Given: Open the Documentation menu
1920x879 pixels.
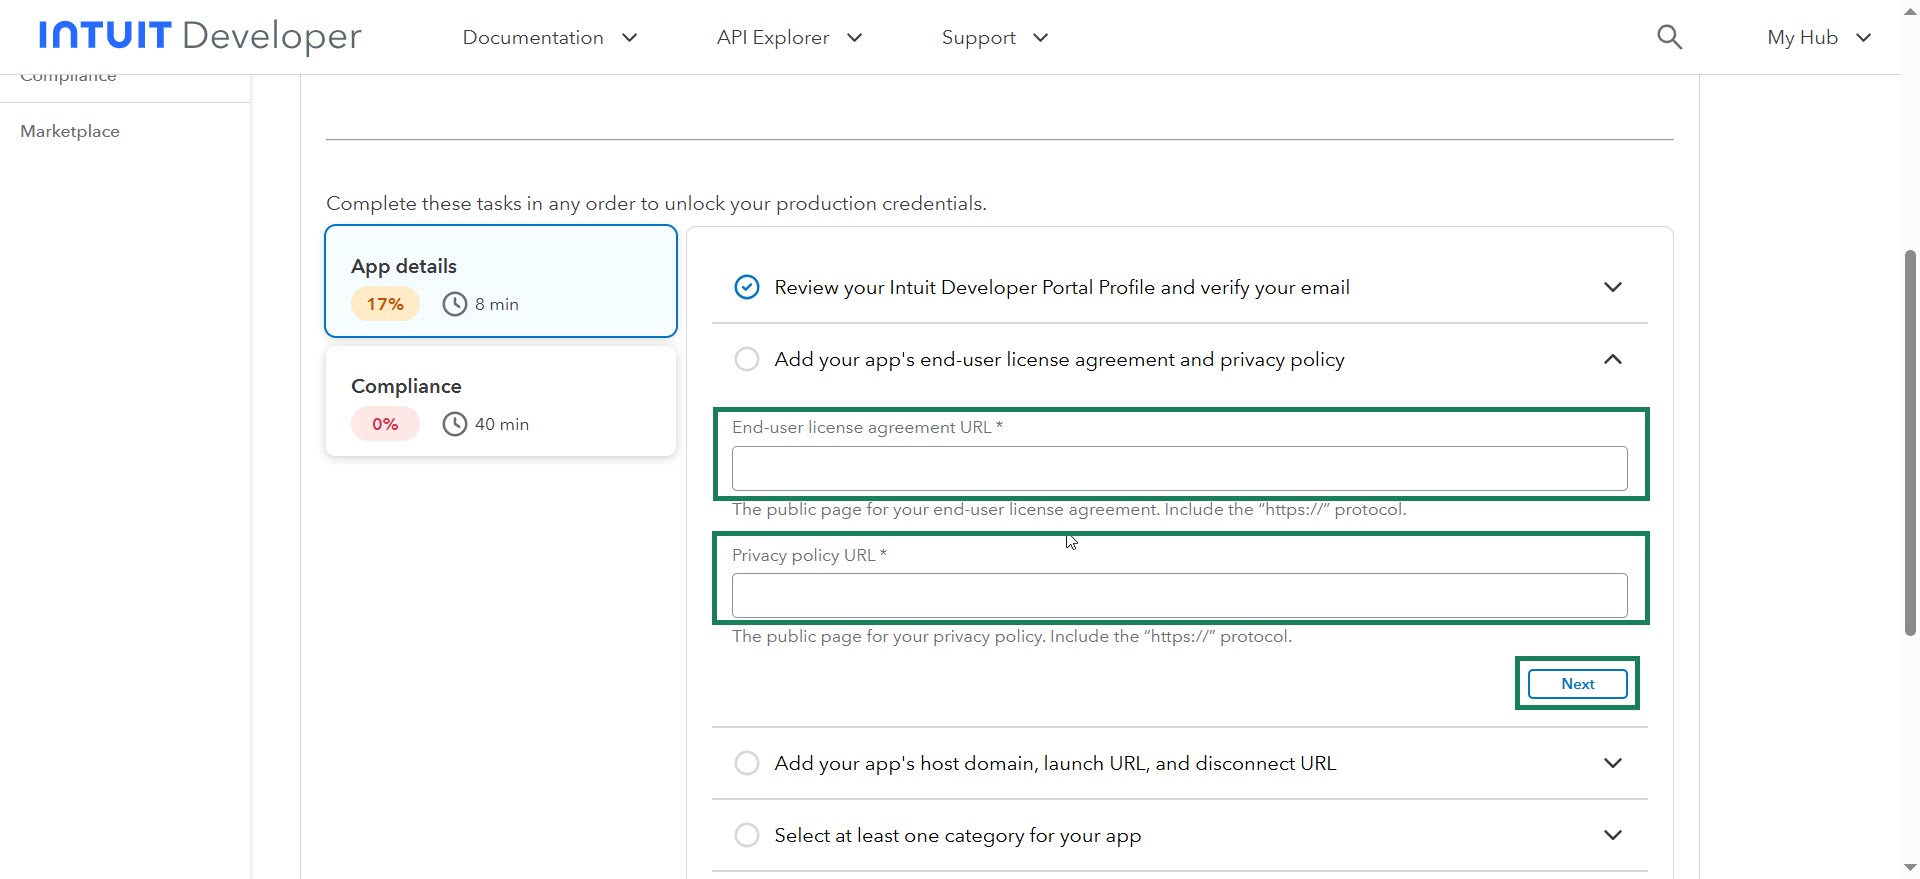Looking at the screenshot, I should tap(549, 38).
